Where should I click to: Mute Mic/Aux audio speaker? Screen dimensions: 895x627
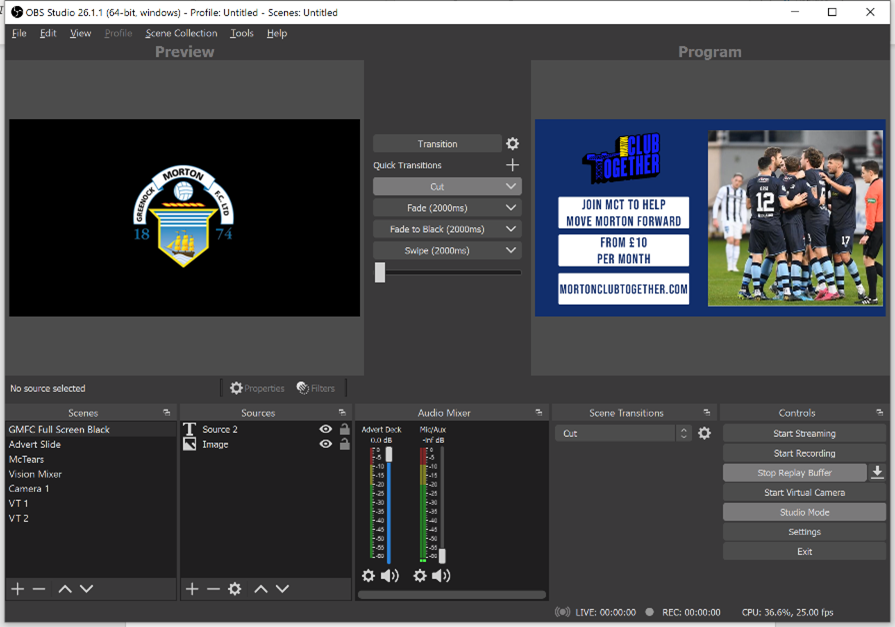(x=441, y=576)
